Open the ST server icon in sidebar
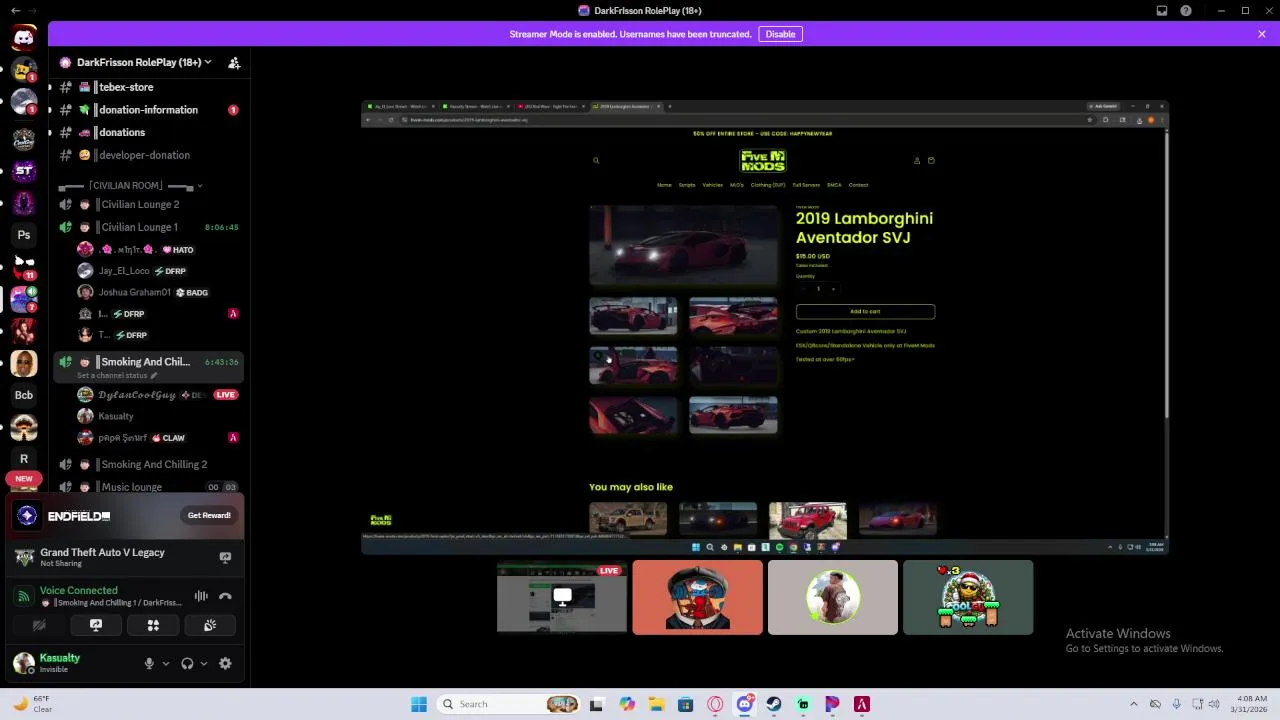The height and width of the screenshot is (720, 1280). click(x=24, y=170)
